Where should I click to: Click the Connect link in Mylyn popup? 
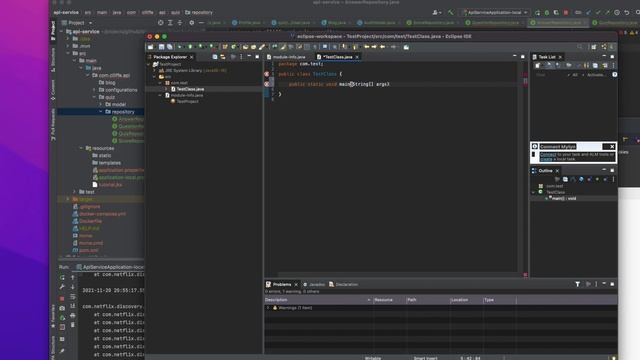click(x=548, y=155)
